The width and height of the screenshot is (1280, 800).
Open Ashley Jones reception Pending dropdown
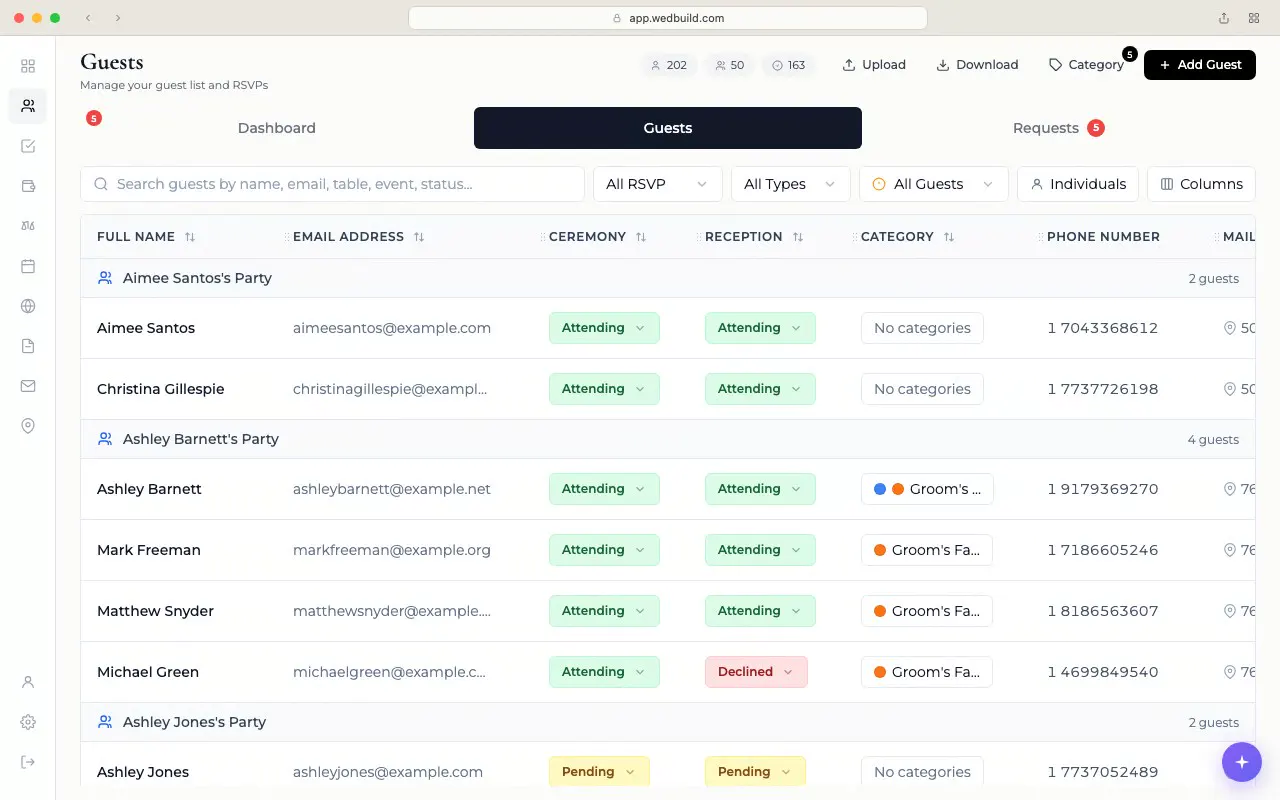click(755, 772)
